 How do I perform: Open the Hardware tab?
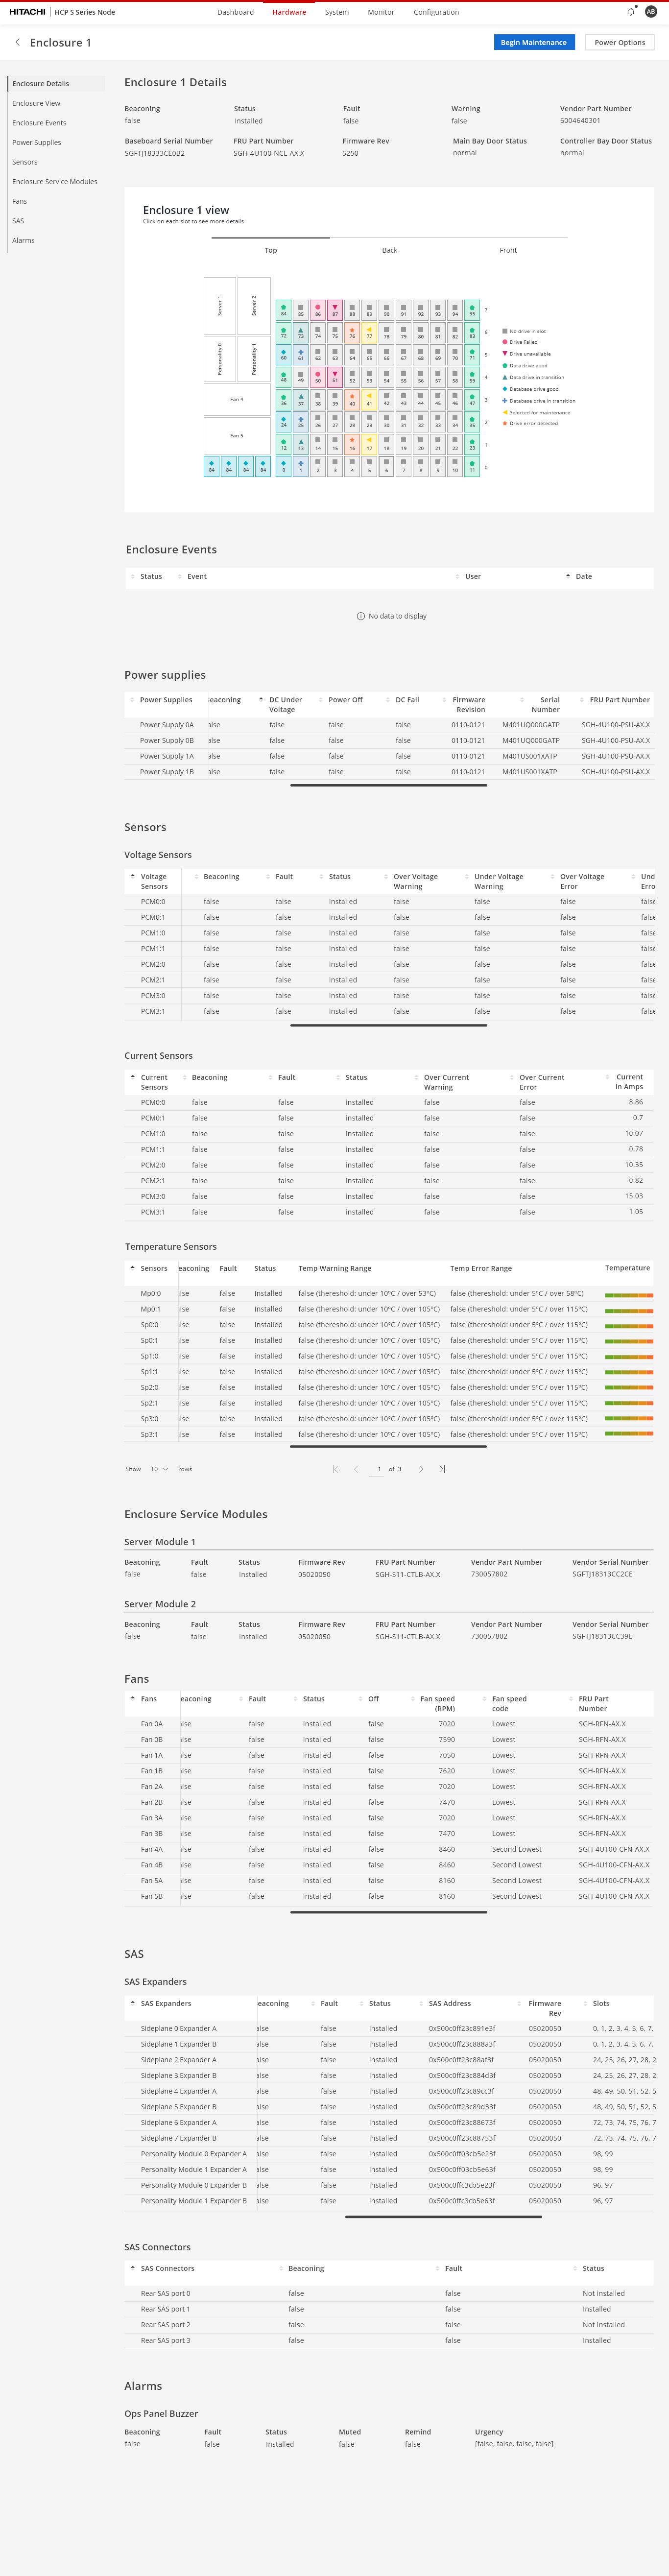tap(289, 12)
